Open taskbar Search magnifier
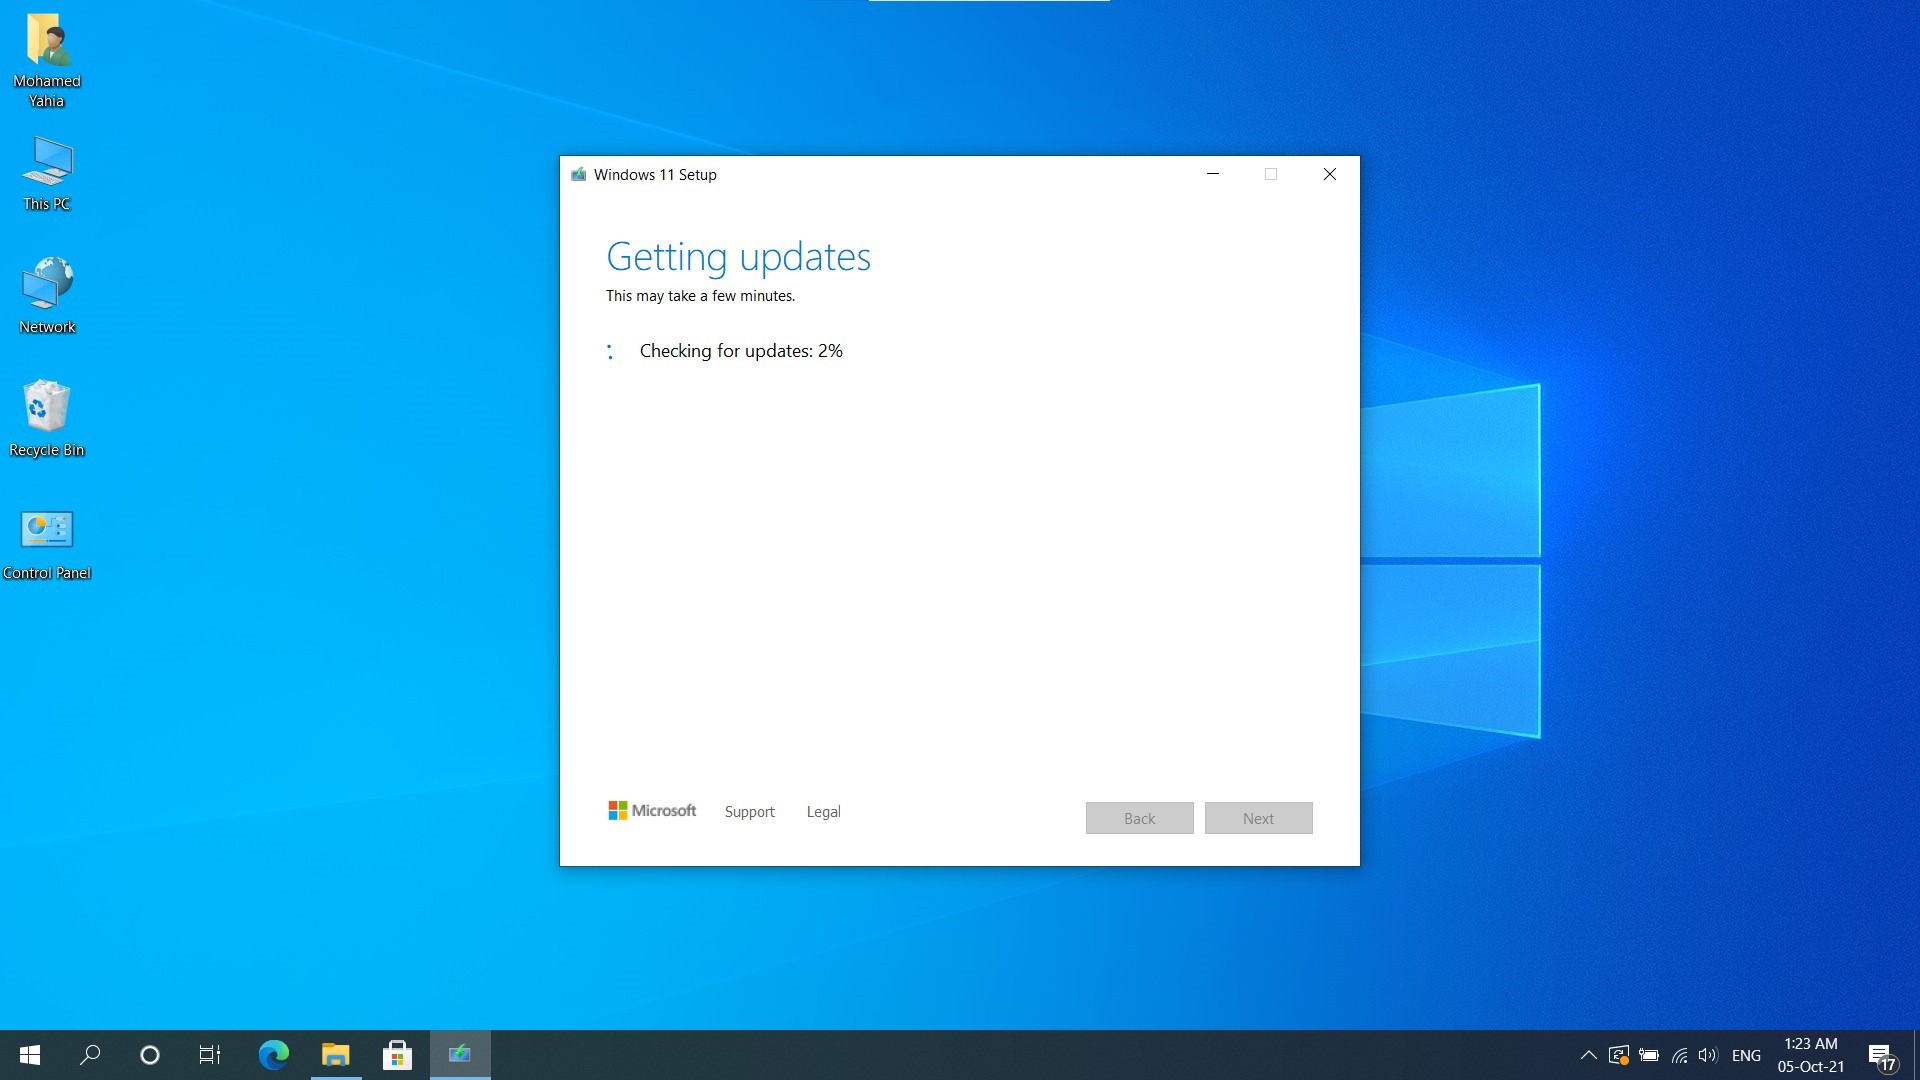Image resolution: width=1920 pixels, height=1080 pixels. [90, 1055]
